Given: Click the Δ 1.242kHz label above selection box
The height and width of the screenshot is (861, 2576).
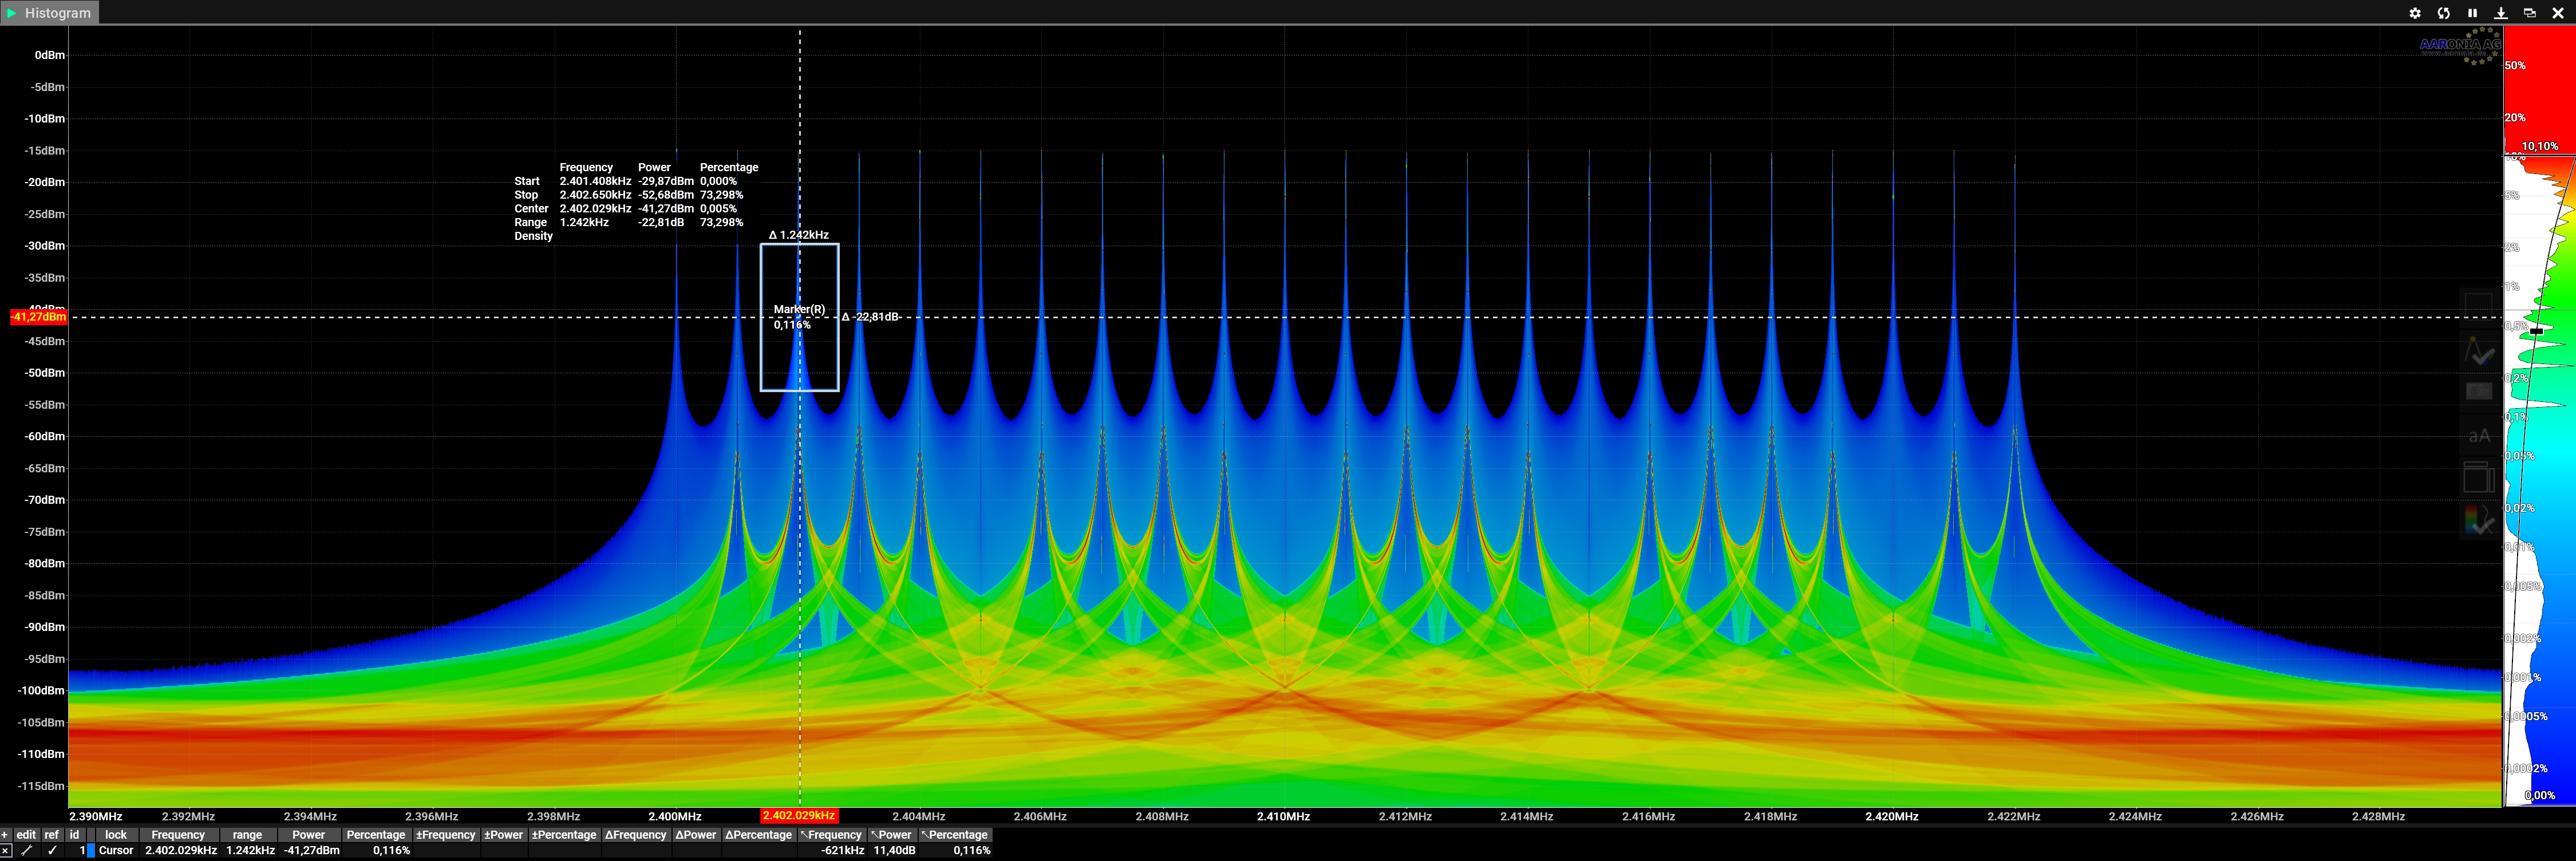Looking at the screenshot, I should [799, 235].
